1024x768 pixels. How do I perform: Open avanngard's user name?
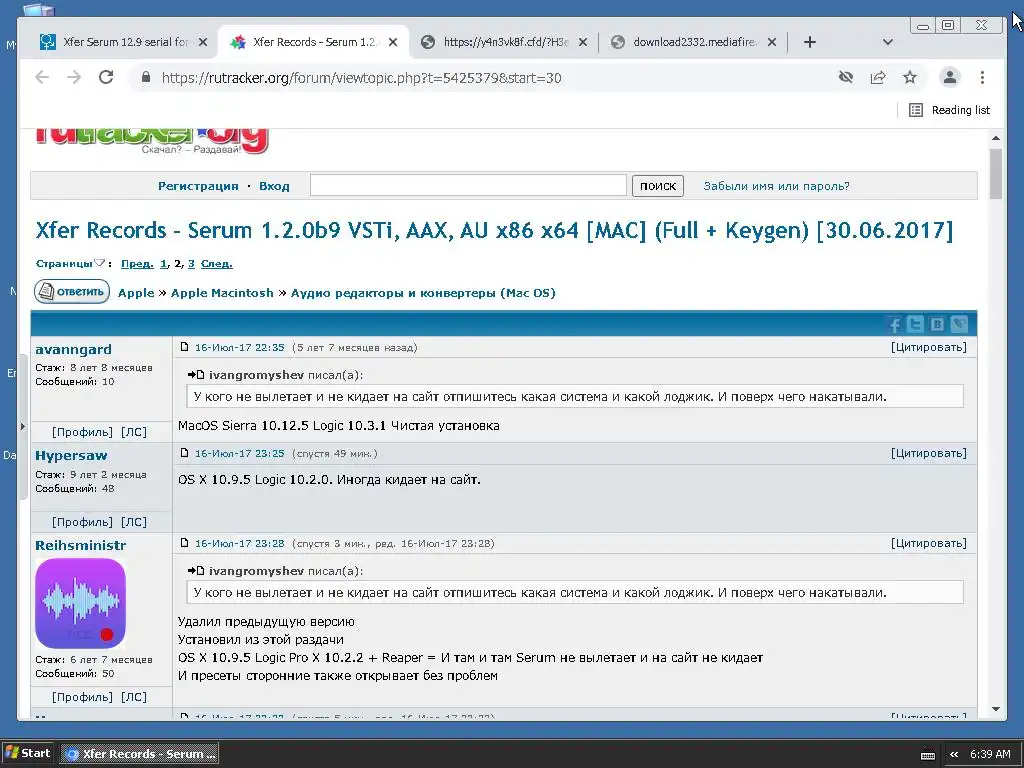coord(73,349)
